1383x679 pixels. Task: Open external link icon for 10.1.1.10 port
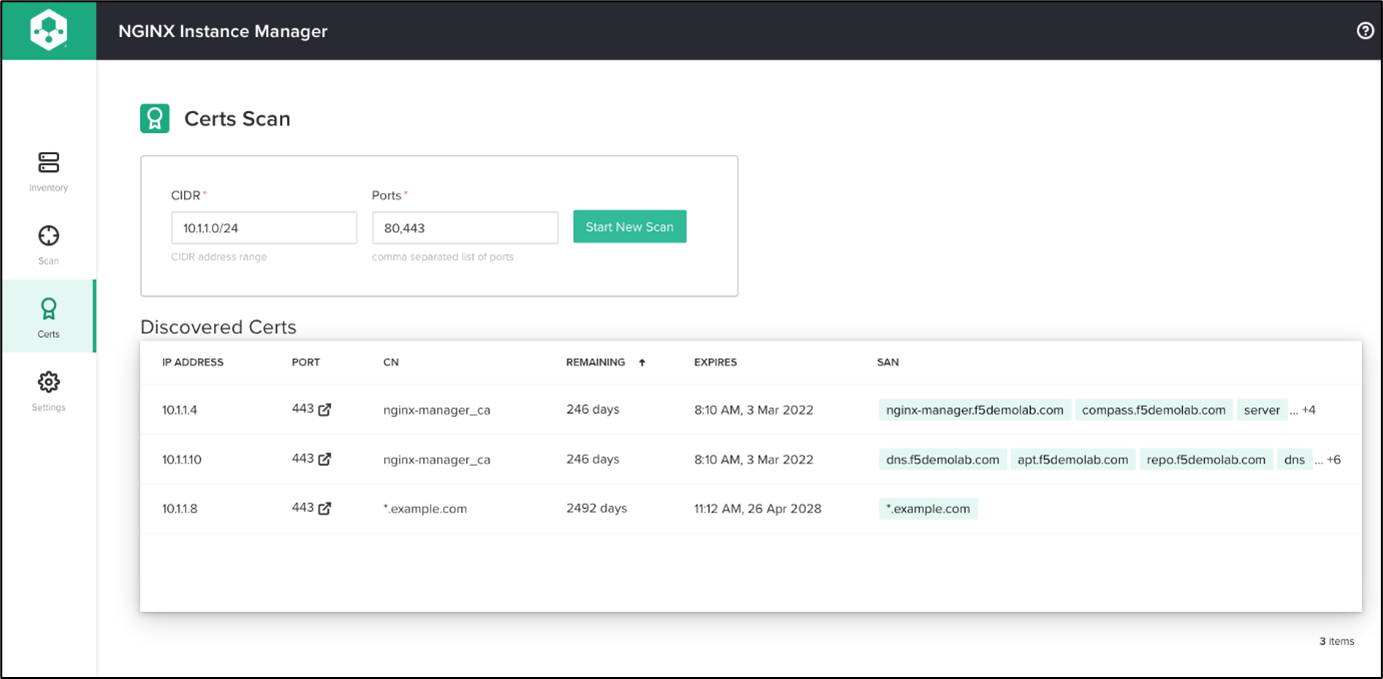tap(324, 459)
